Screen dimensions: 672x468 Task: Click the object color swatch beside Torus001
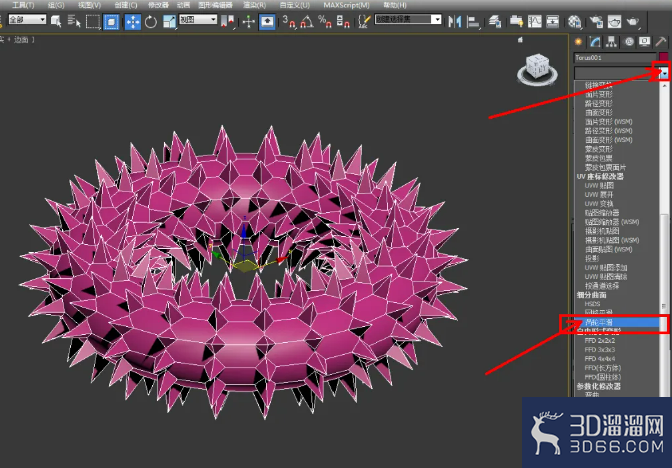(x=663, y=57)
